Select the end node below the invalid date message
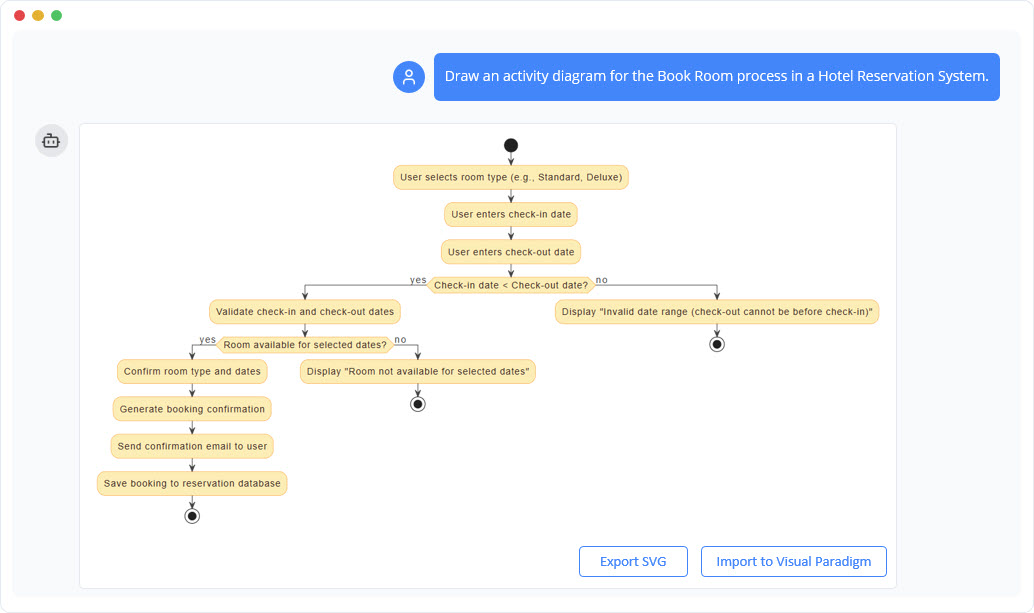Viewport: 1034px width, 613px height. 717,343
